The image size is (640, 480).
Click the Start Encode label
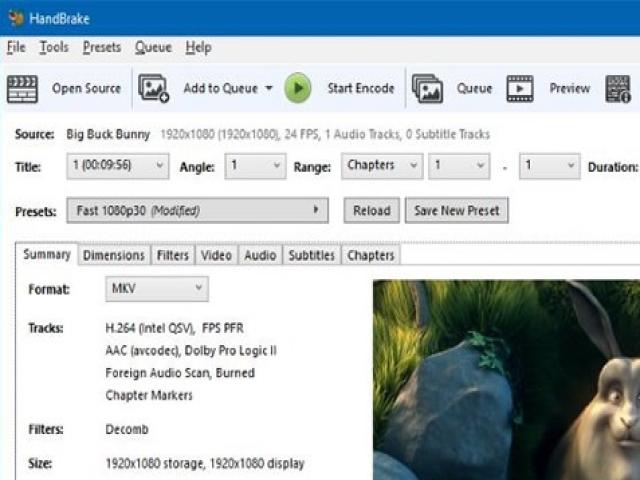click(361, 89)
